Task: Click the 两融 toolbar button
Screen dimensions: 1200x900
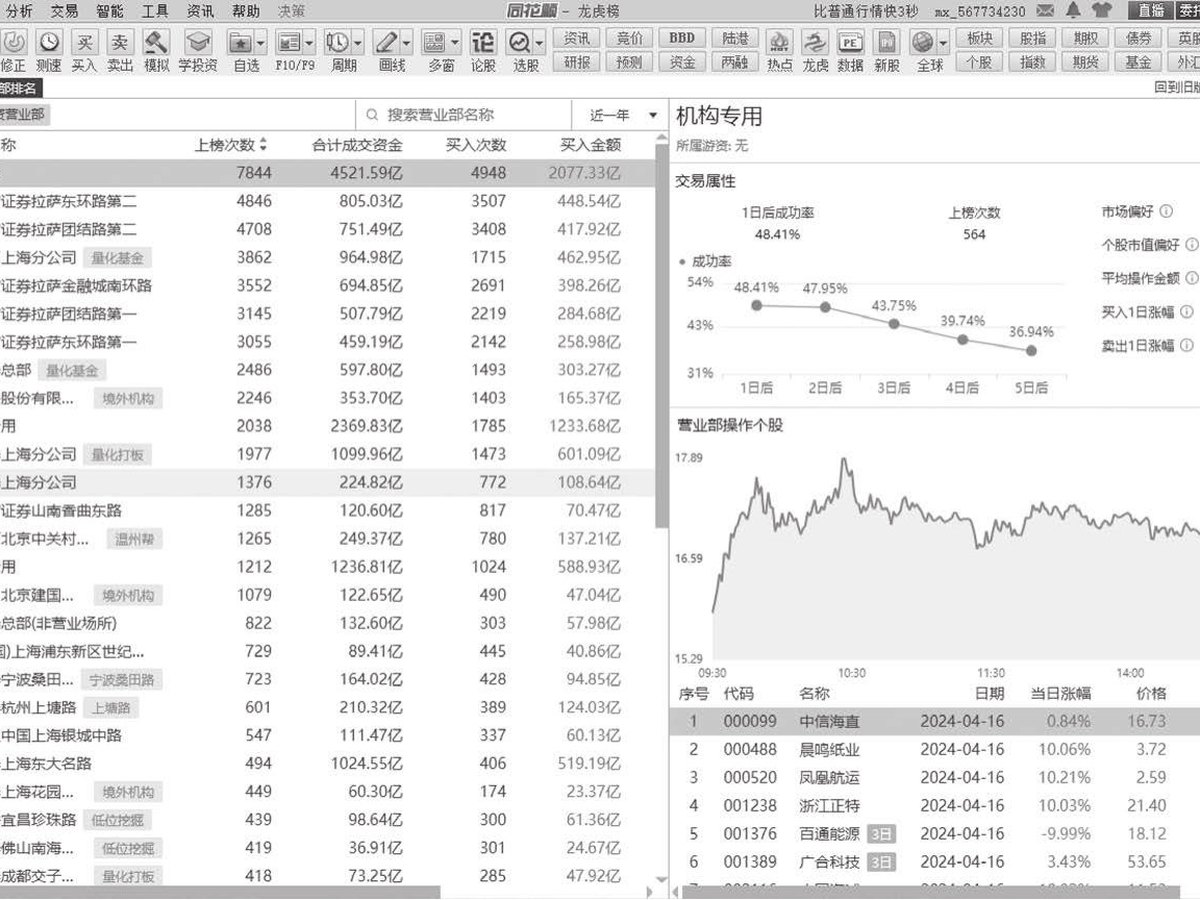Action: tap(734, 62)
